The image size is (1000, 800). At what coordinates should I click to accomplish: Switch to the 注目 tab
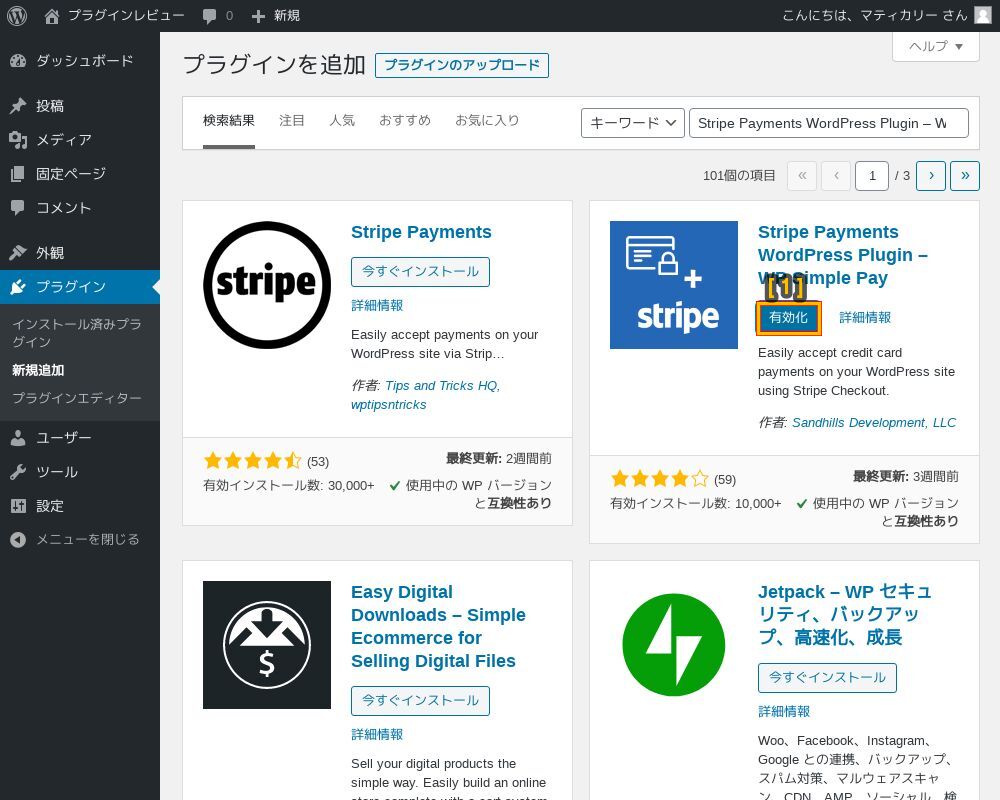click(x=291, y=121)
